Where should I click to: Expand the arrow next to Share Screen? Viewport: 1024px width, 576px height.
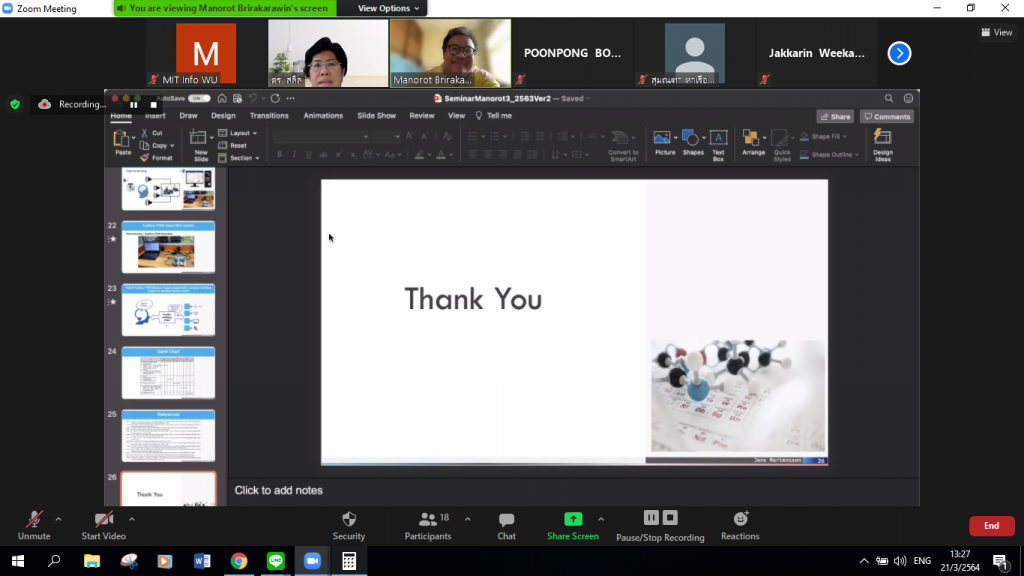coord(601,519)
